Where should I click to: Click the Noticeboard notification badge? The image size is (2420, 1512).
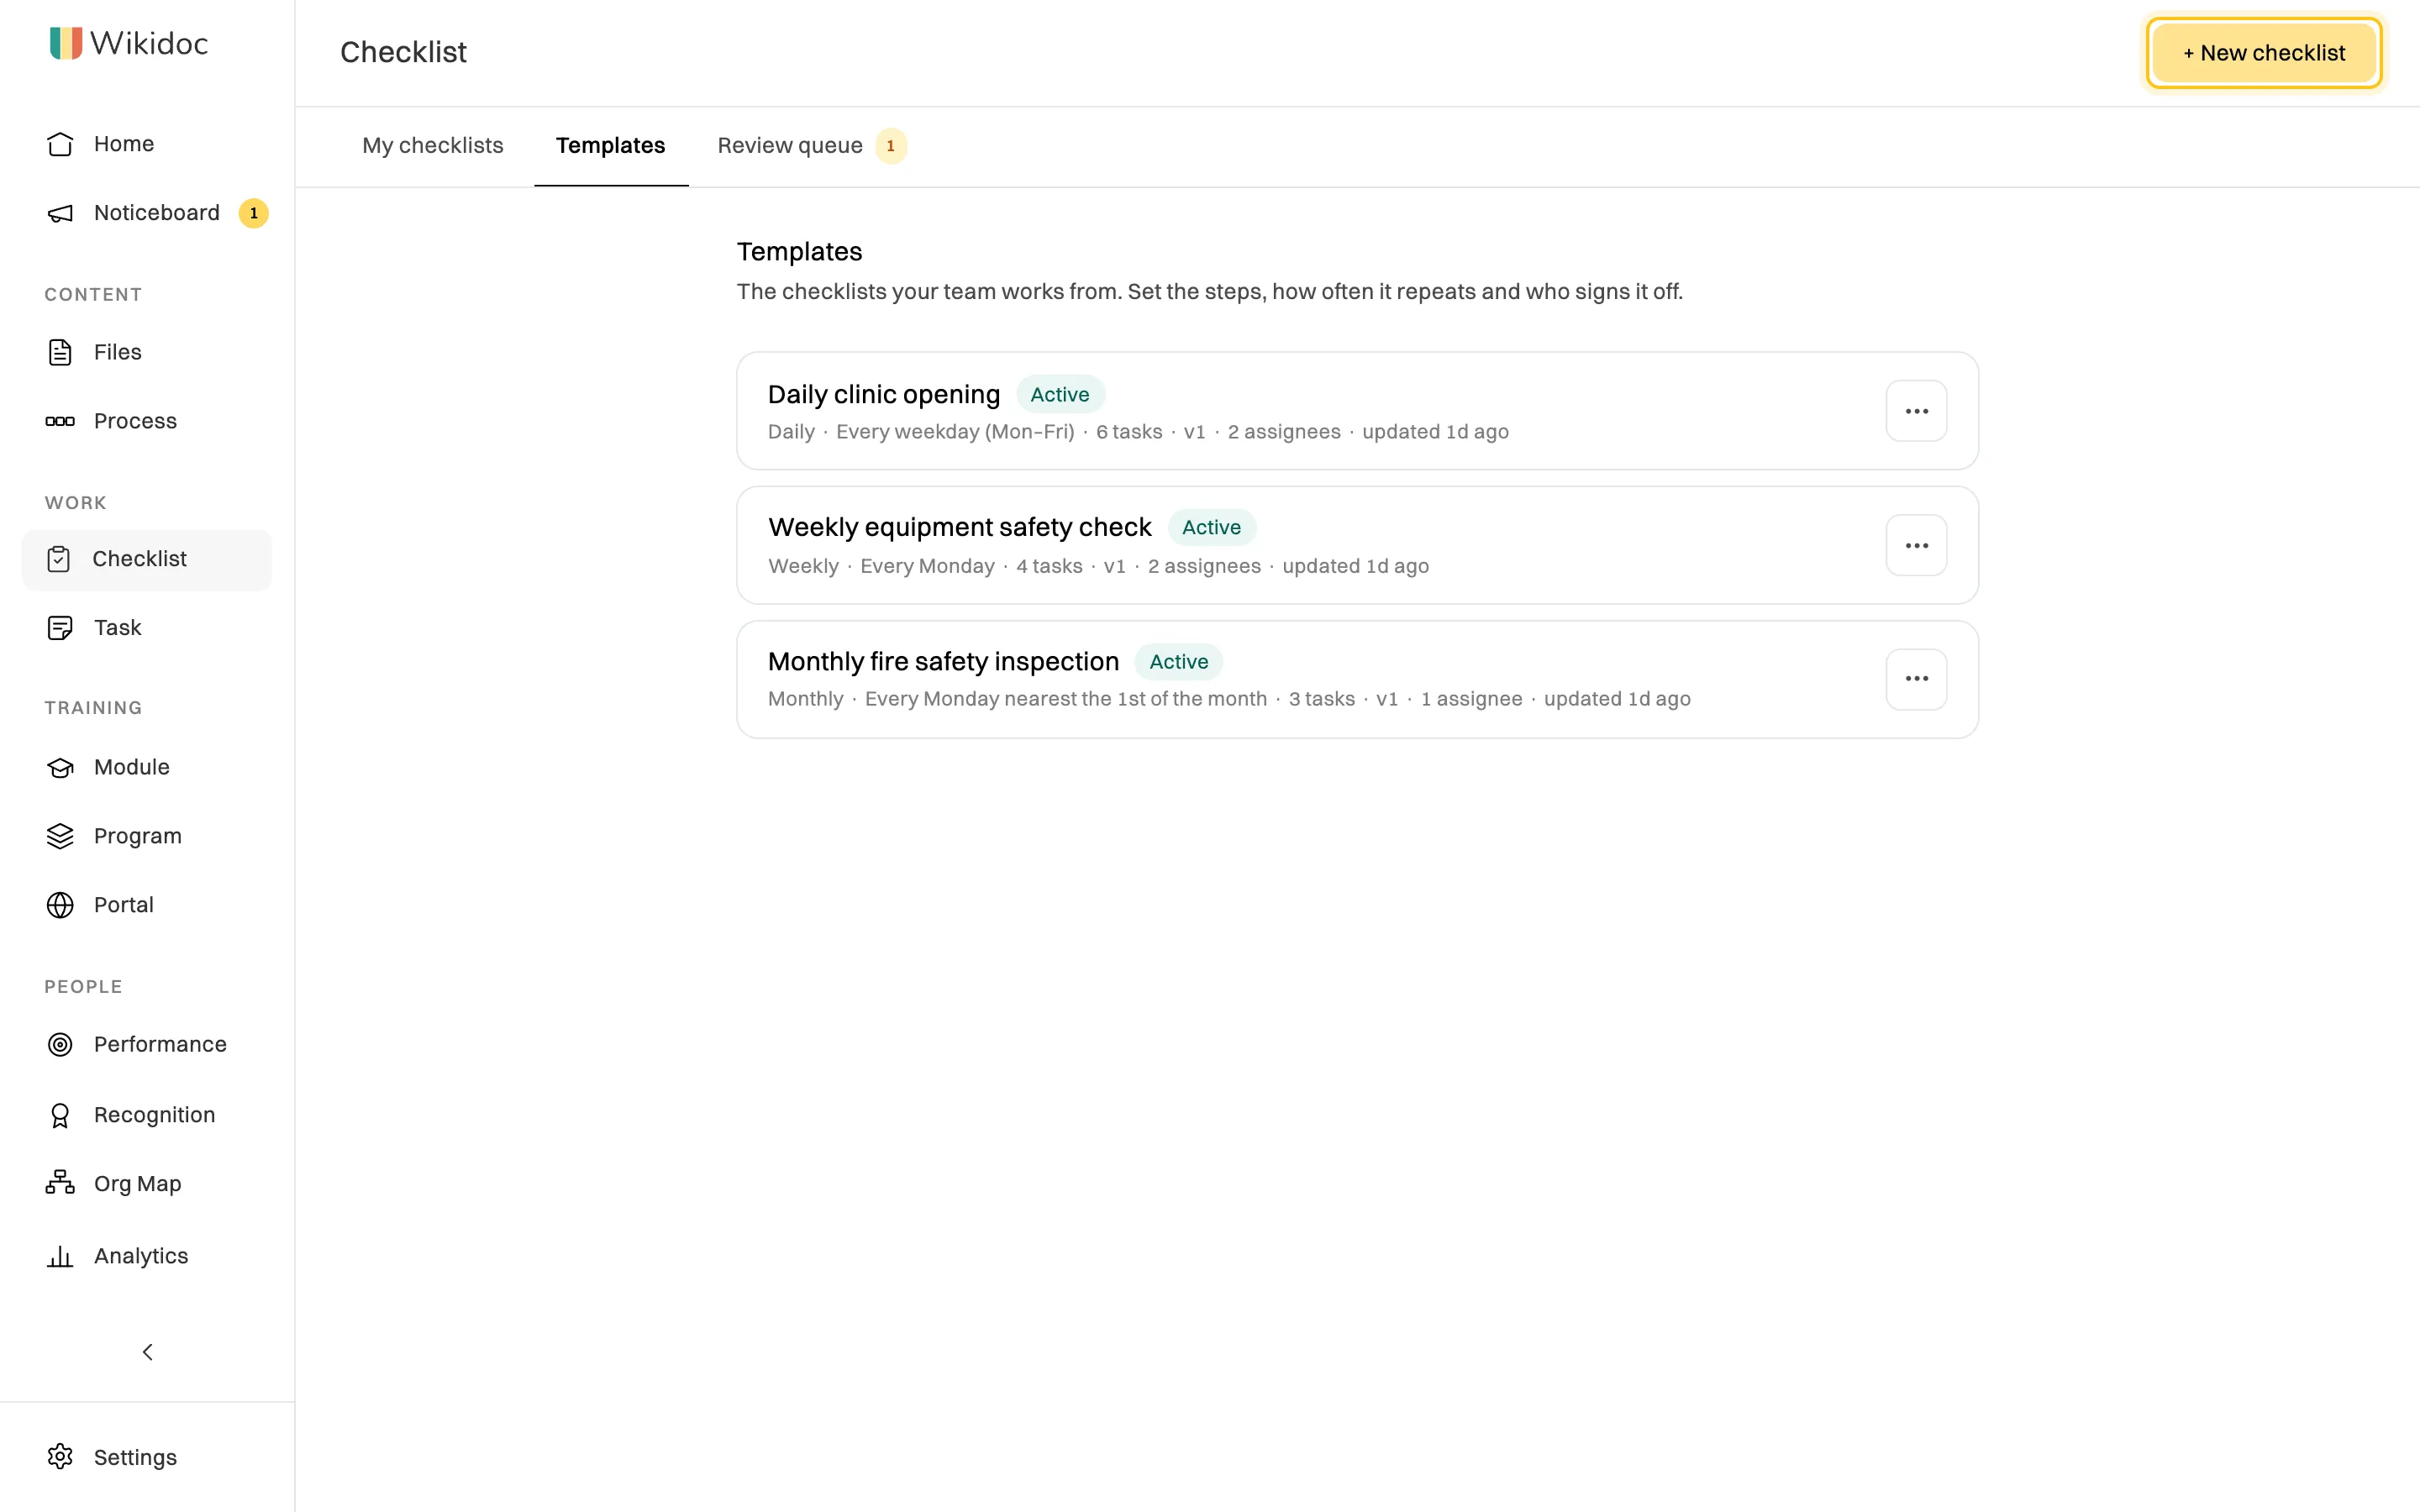tap(254, 213)
